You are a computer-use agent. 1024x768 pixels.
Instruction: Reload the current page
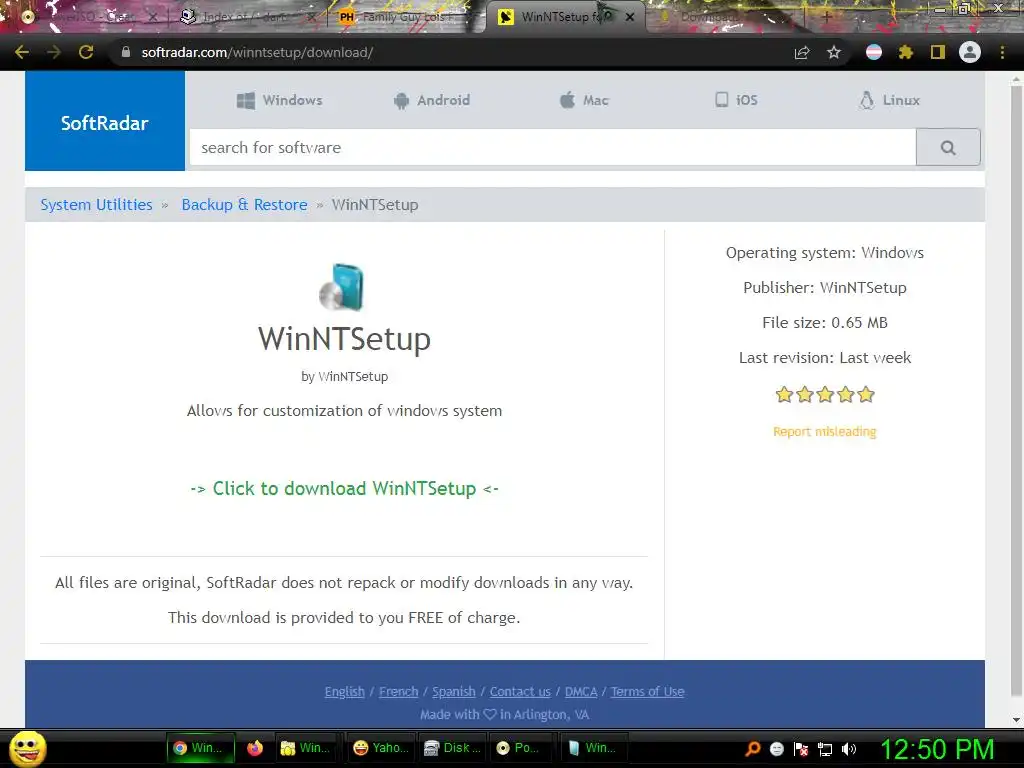86,52
